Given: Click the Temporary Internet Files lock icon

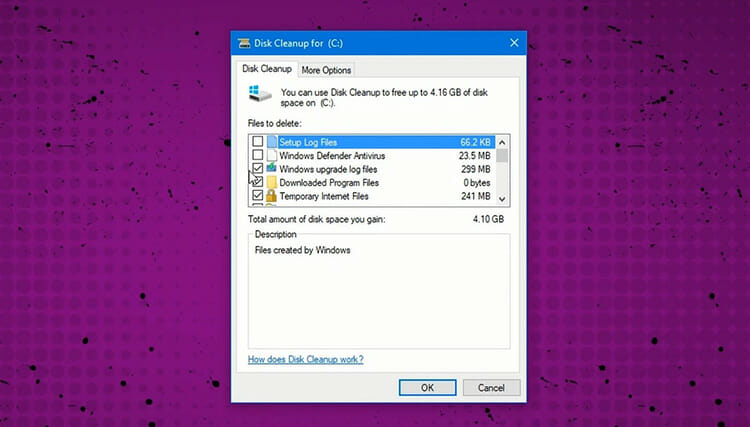Looking at the screenshot, I should (272, 196).
